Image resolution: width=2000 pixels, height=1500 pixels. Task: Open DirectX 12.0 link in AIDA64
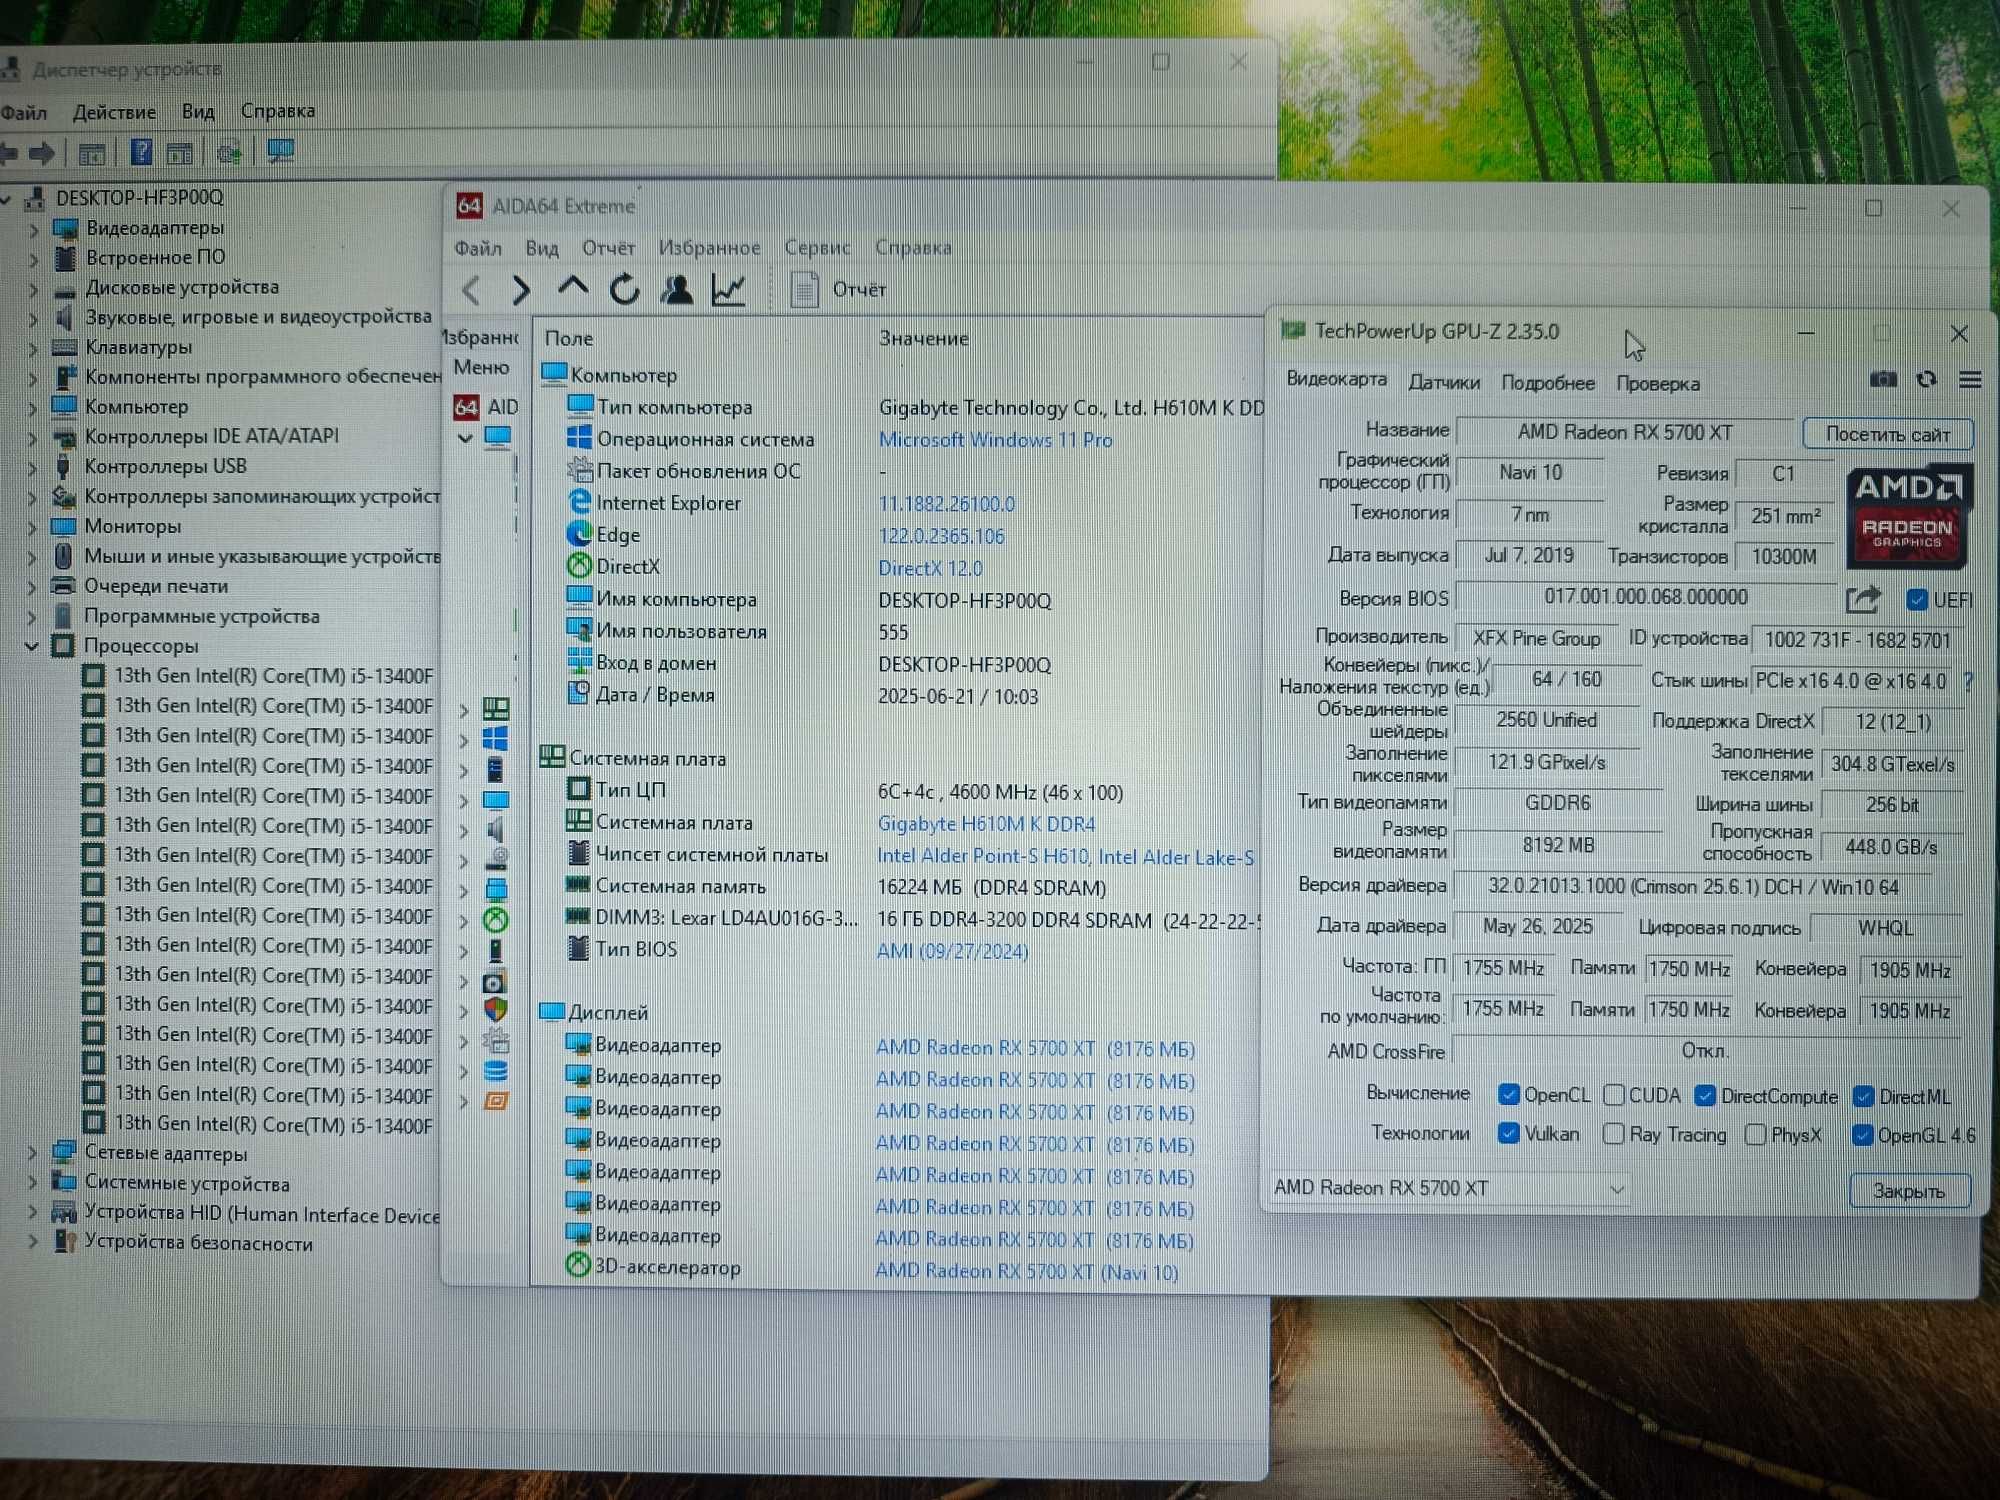(930, 568)
